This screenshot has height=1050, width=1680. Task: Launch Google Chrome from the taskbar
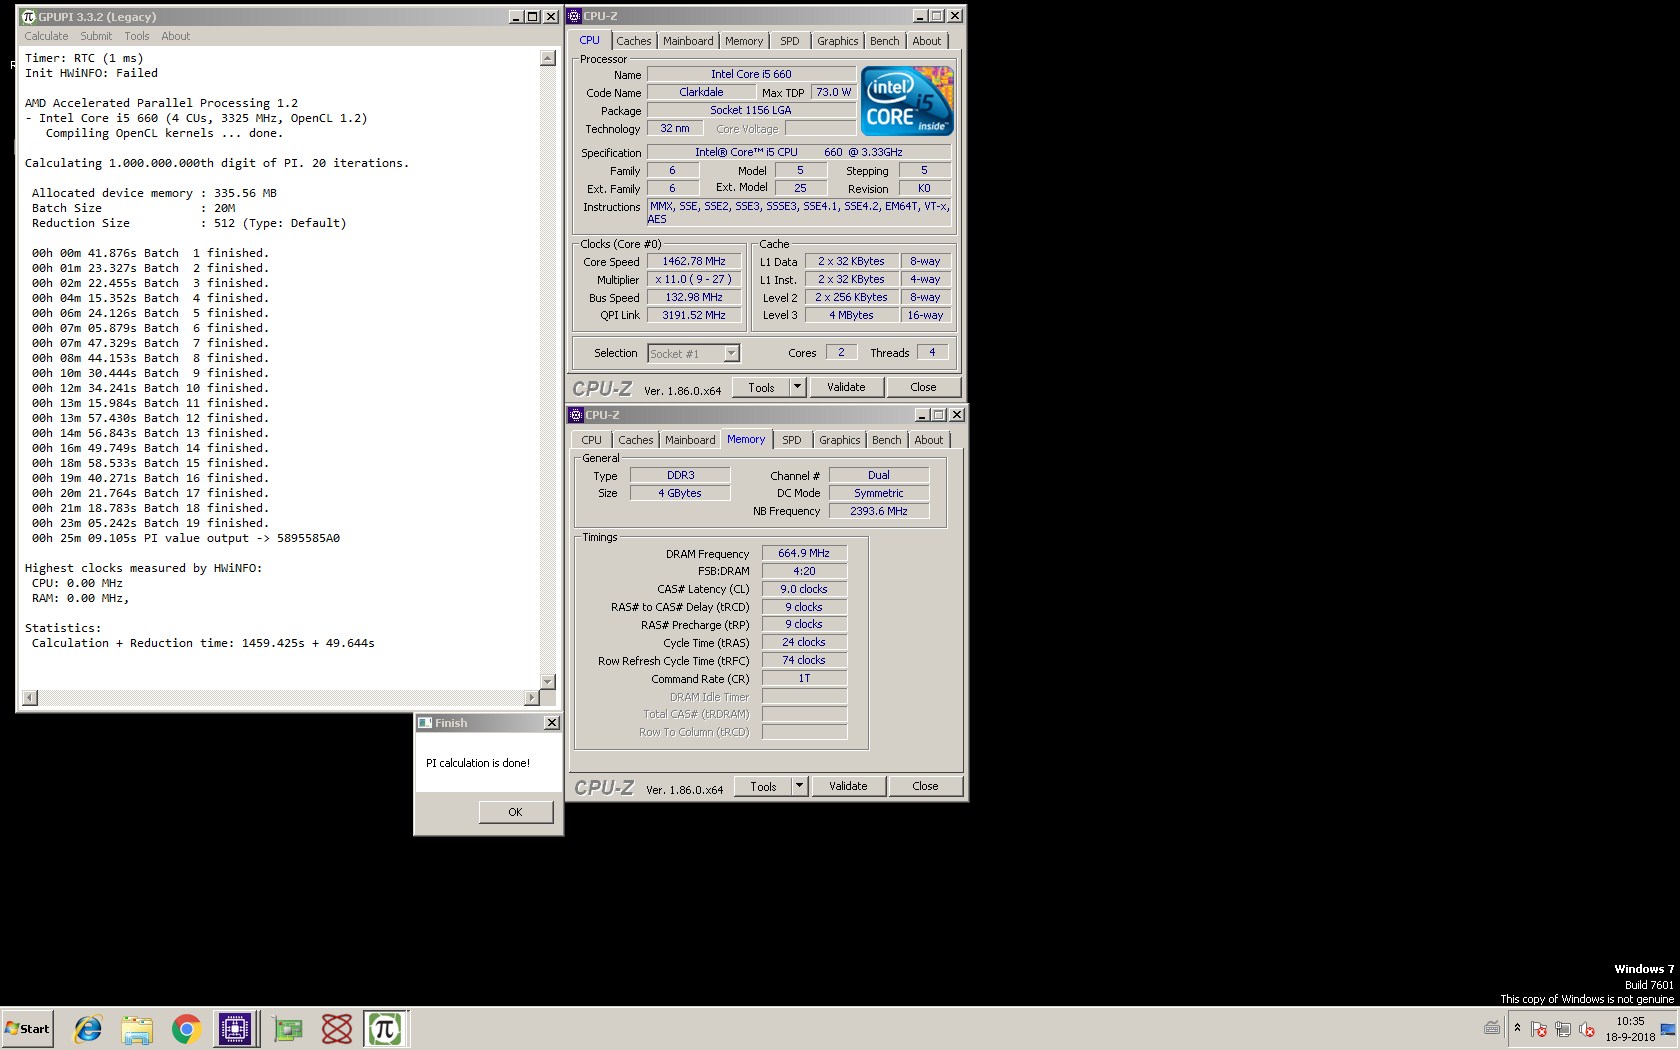point(186,1028)
